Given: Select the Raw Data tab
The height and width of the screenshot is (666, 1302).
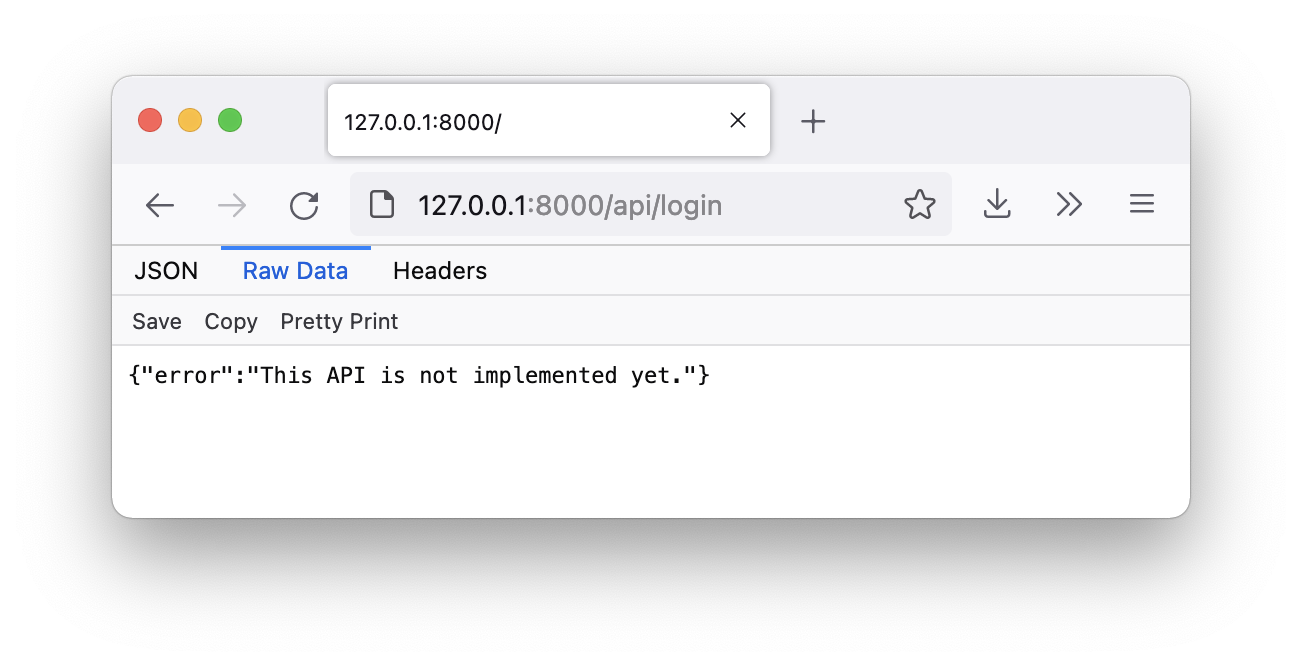Looking at the screenshot, I should pos(295,271).
